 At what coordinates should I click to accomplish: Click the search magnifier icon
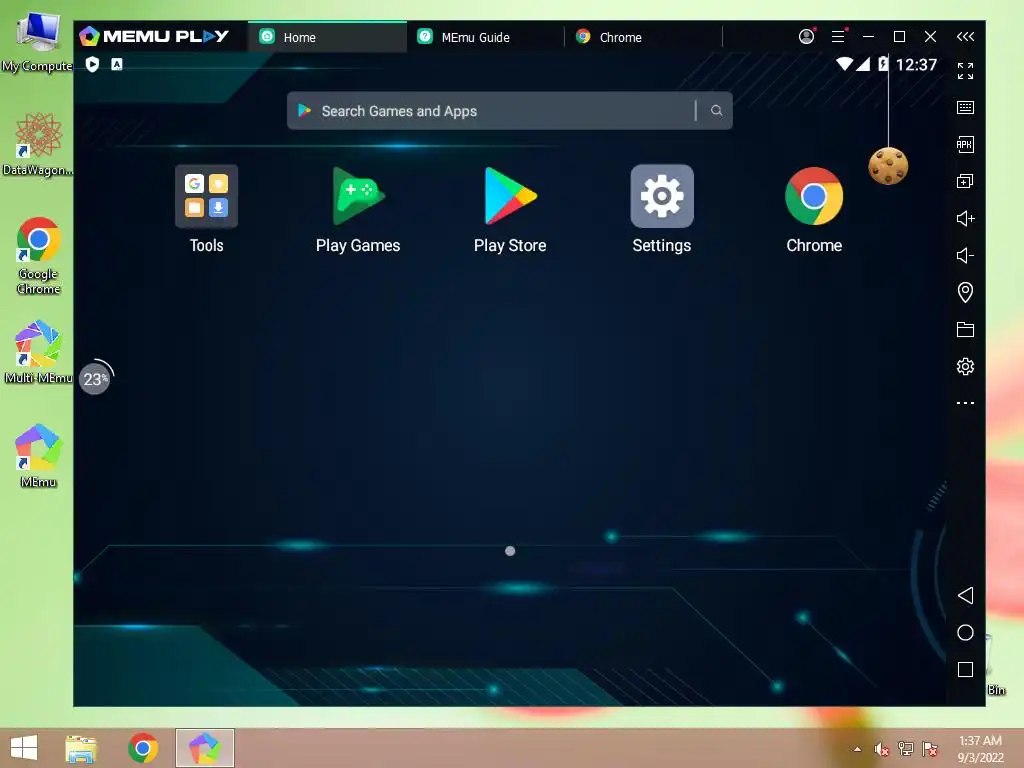[716, 110]
